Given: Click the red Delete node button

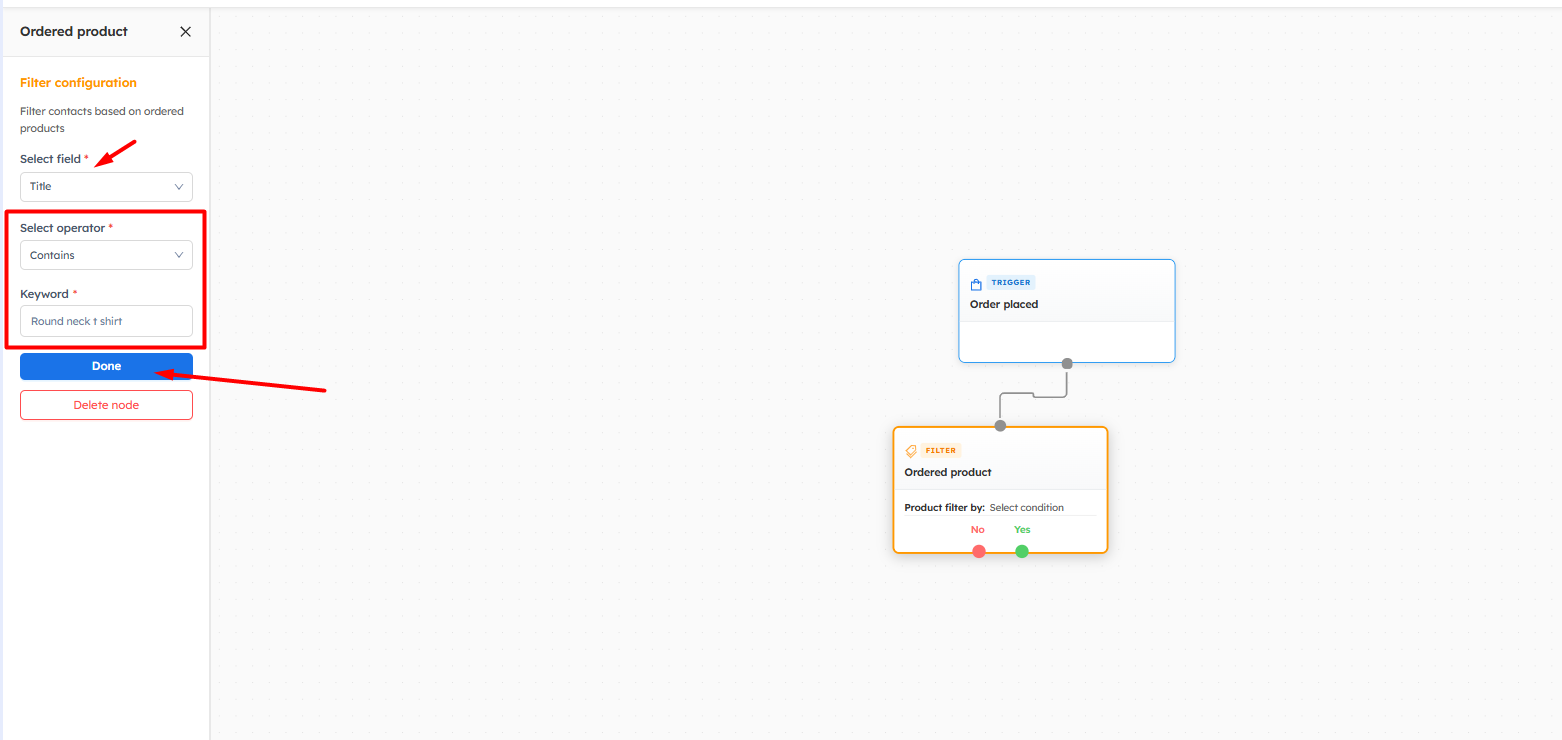Looking at the screenshot, I should point(106,405).
